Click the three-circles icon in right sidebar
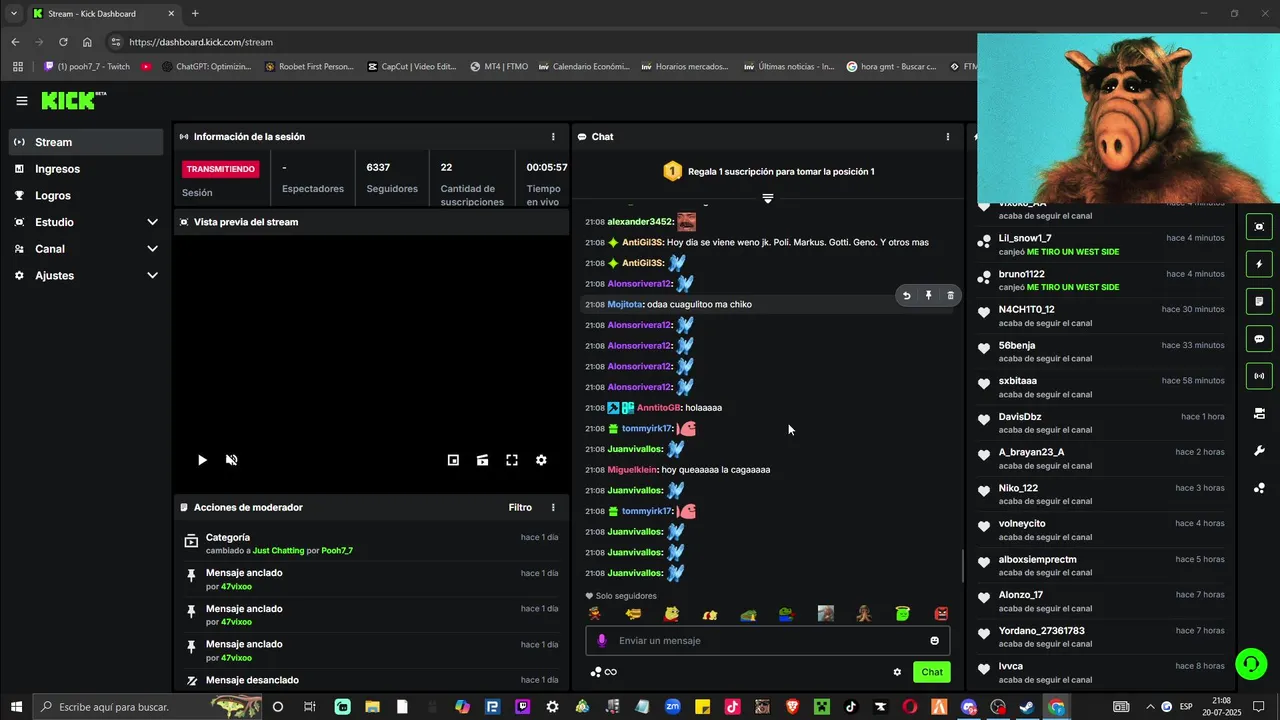1280x720 pixels. coord(1259,488)
